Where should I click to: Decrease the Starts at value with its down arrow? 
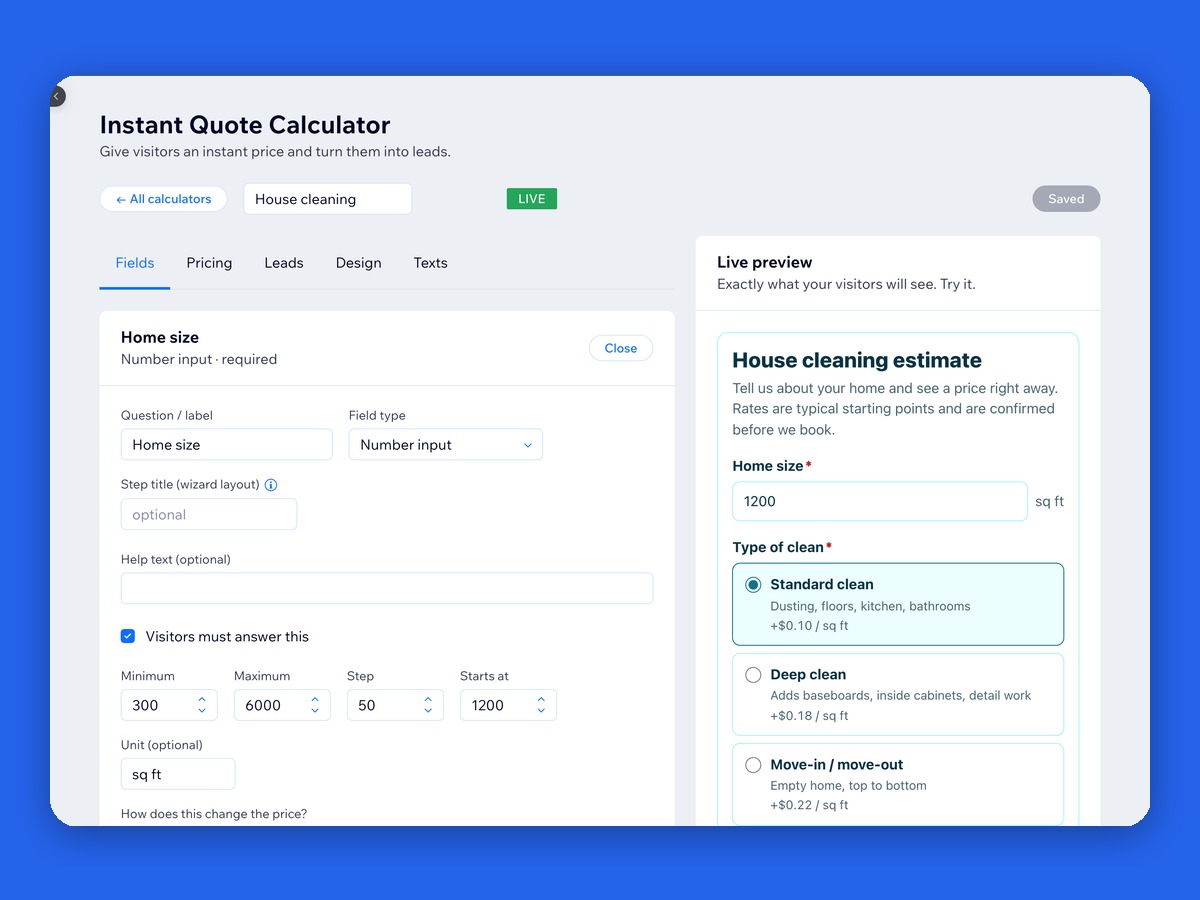541,711
